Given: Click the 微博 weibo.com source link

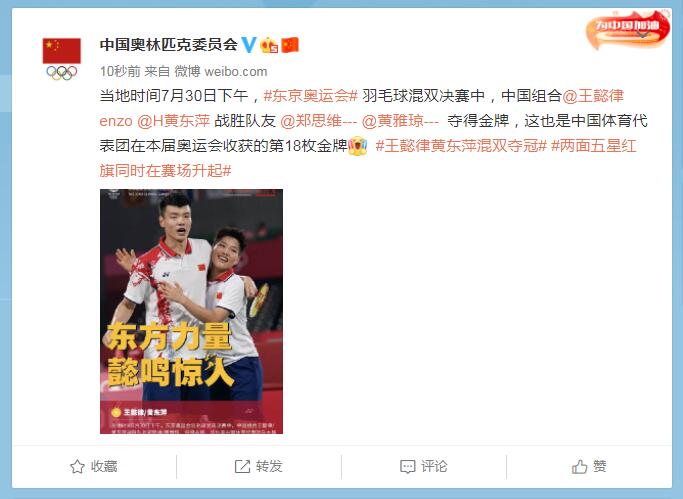Looking at the screenshot, I should click(x=221, y=71).
